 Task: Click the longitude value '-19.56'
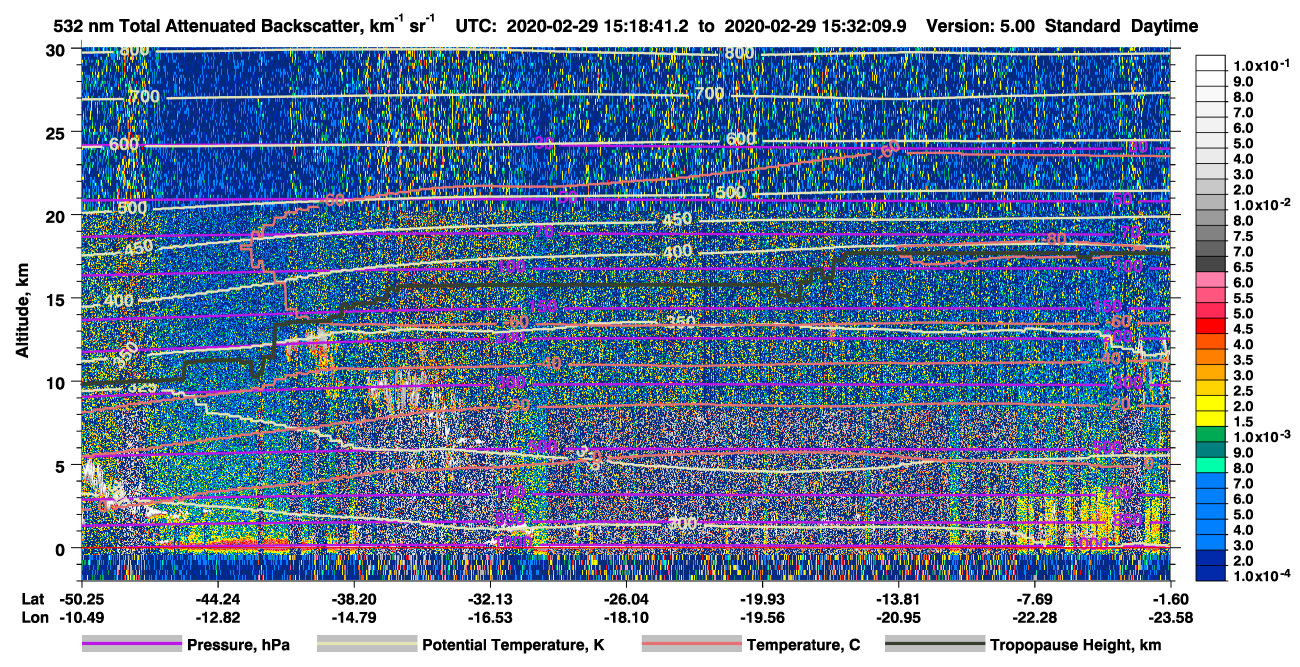[x=762, y=617]
